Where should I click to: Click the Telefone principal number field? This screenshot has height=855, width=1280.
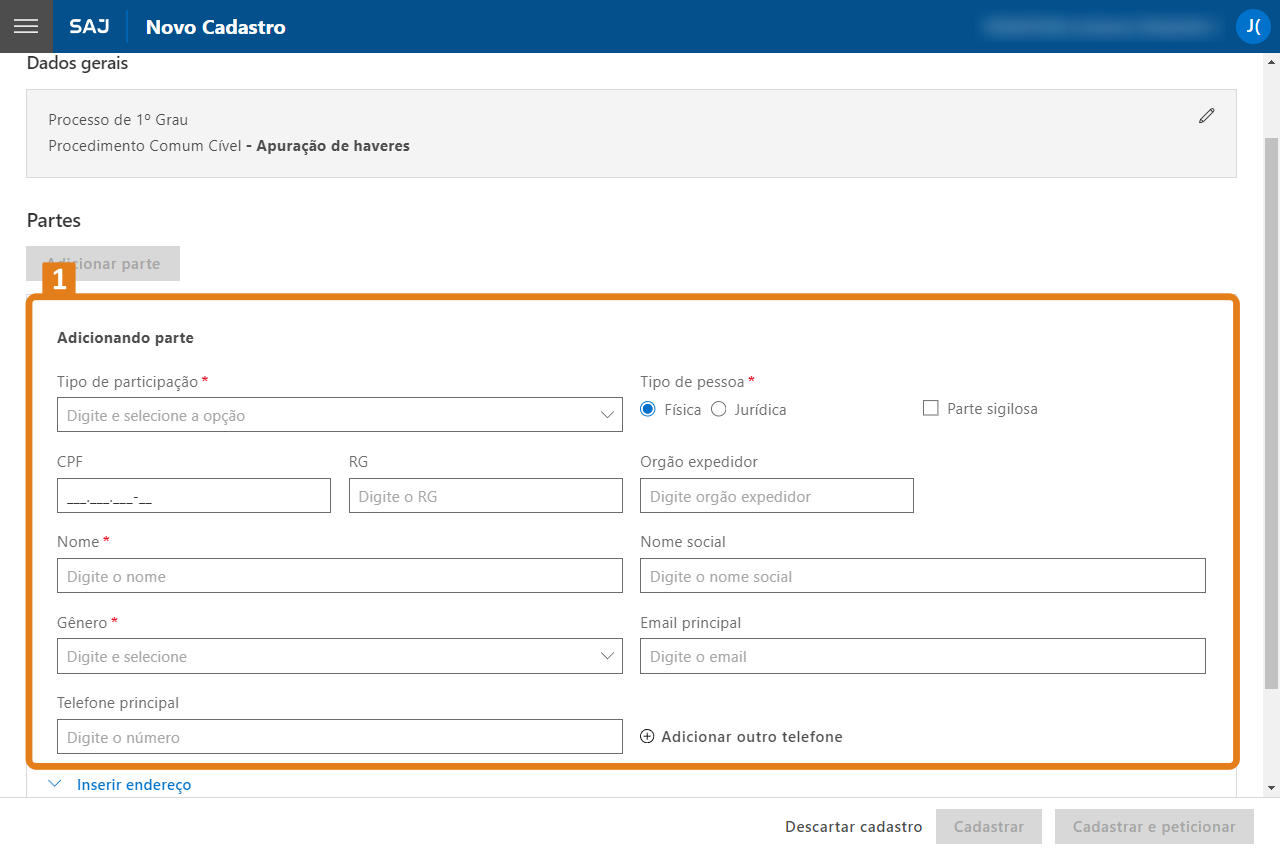click(x=340, y=737)
